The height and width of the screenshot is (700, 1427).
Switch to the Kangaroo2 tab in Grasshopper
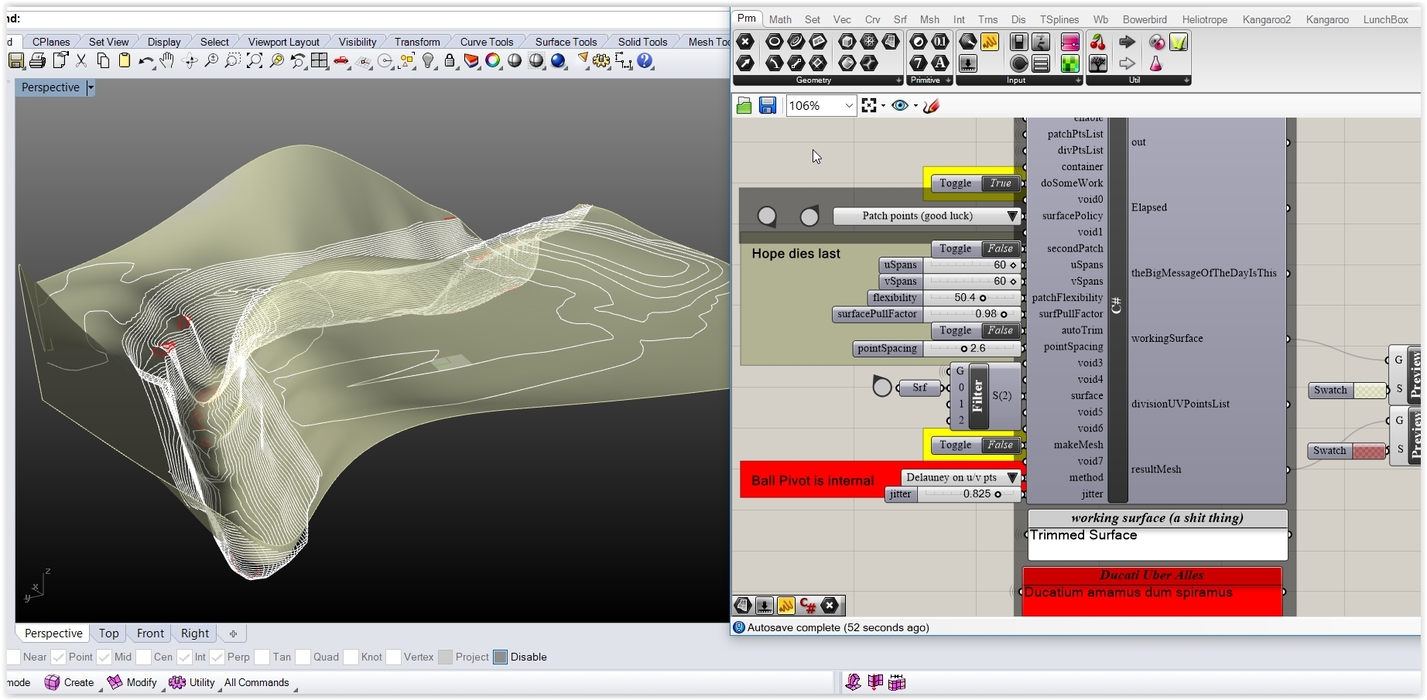[1266, 19]
